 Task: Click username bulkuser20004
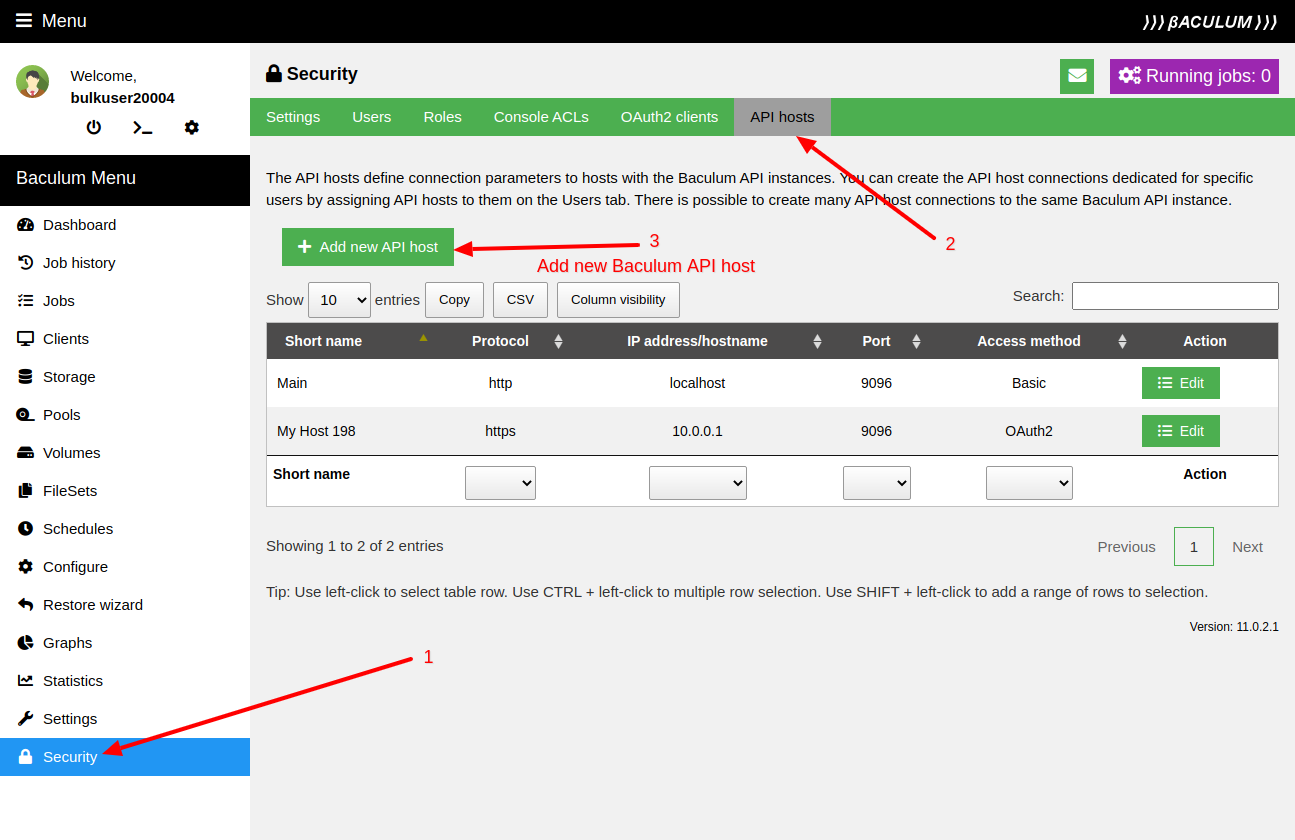point(123,98)
